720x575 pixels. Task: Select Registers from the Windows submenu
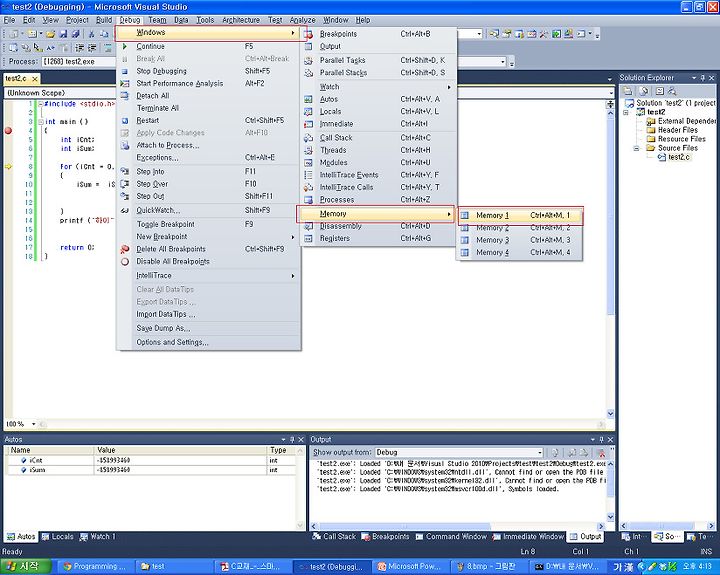(x=378, y=238)
